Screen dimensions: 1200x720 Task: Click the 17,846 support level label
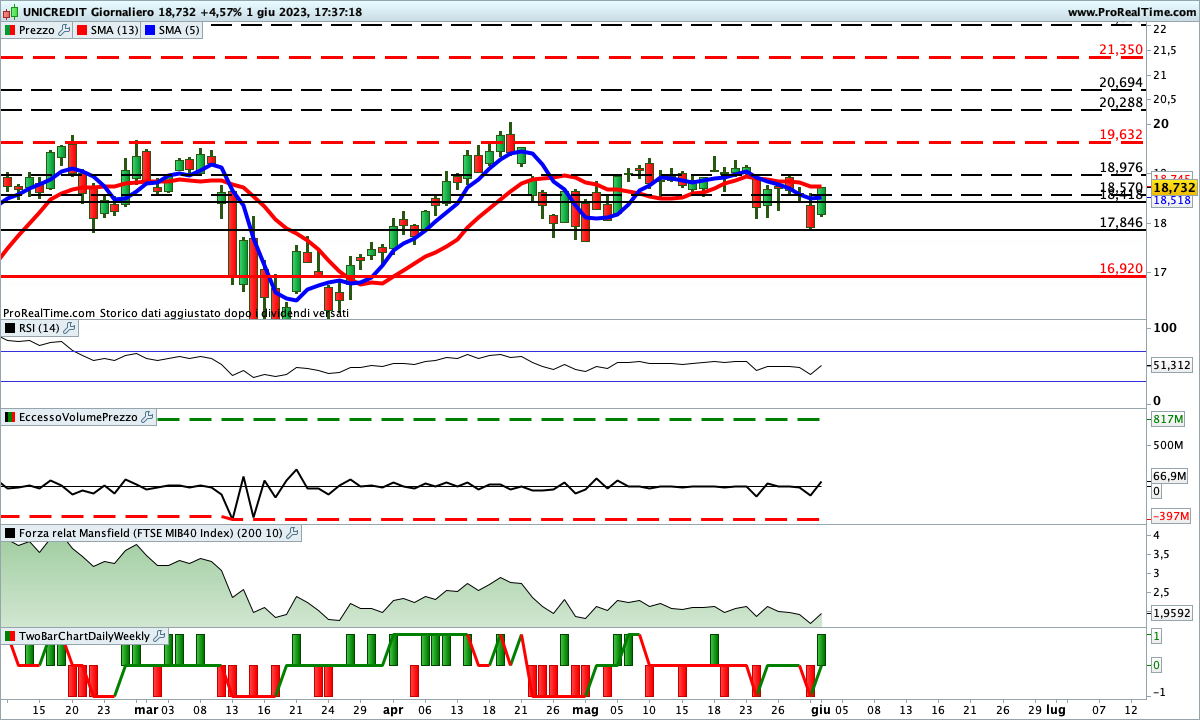point(1121,222)
